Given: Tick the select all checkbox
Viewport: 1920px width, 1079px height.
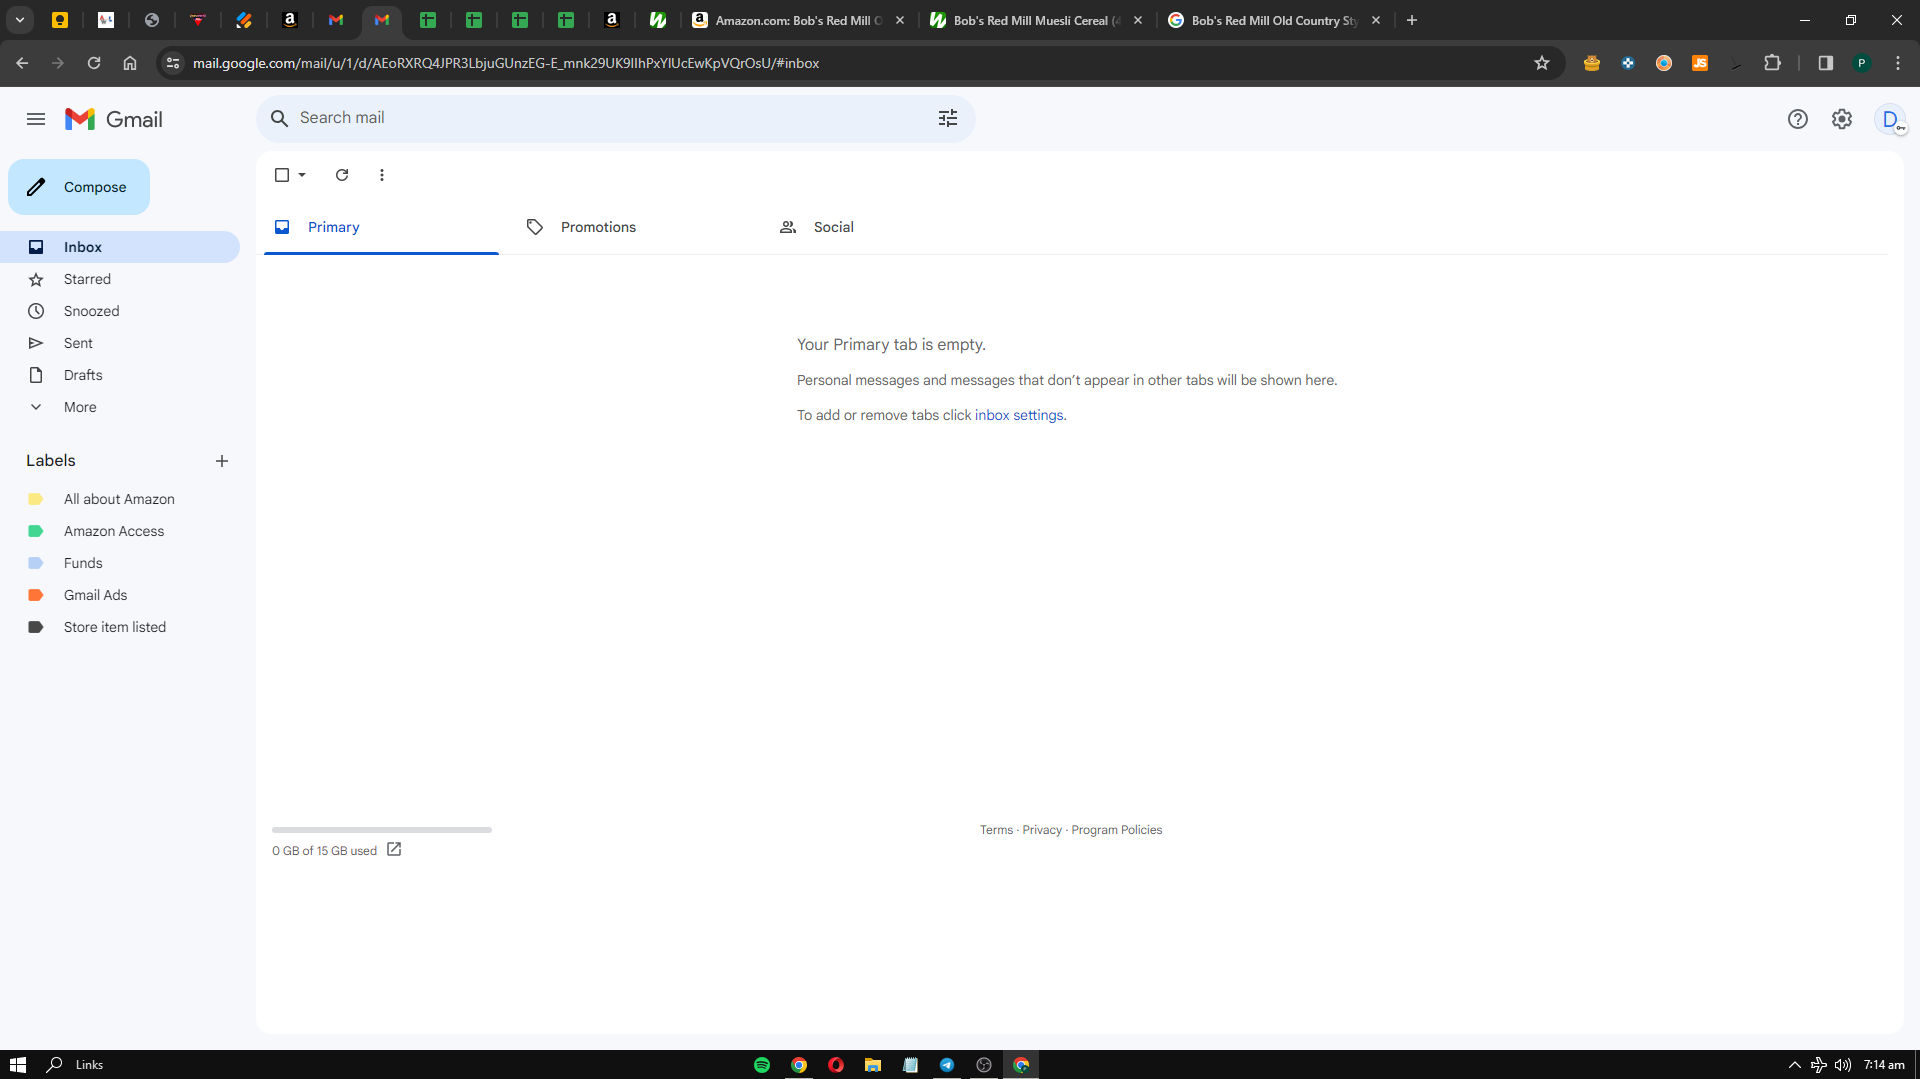Looking at the screenshot, I should point(282,175).
